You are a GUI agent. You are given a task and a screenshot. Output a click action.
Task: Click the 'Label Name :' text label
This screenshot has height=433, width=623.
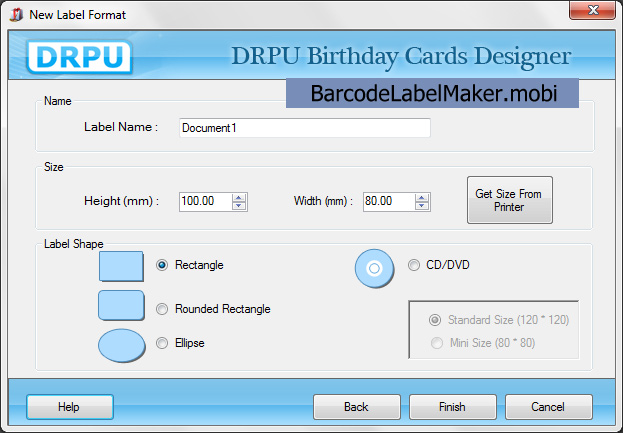[121, 127]
